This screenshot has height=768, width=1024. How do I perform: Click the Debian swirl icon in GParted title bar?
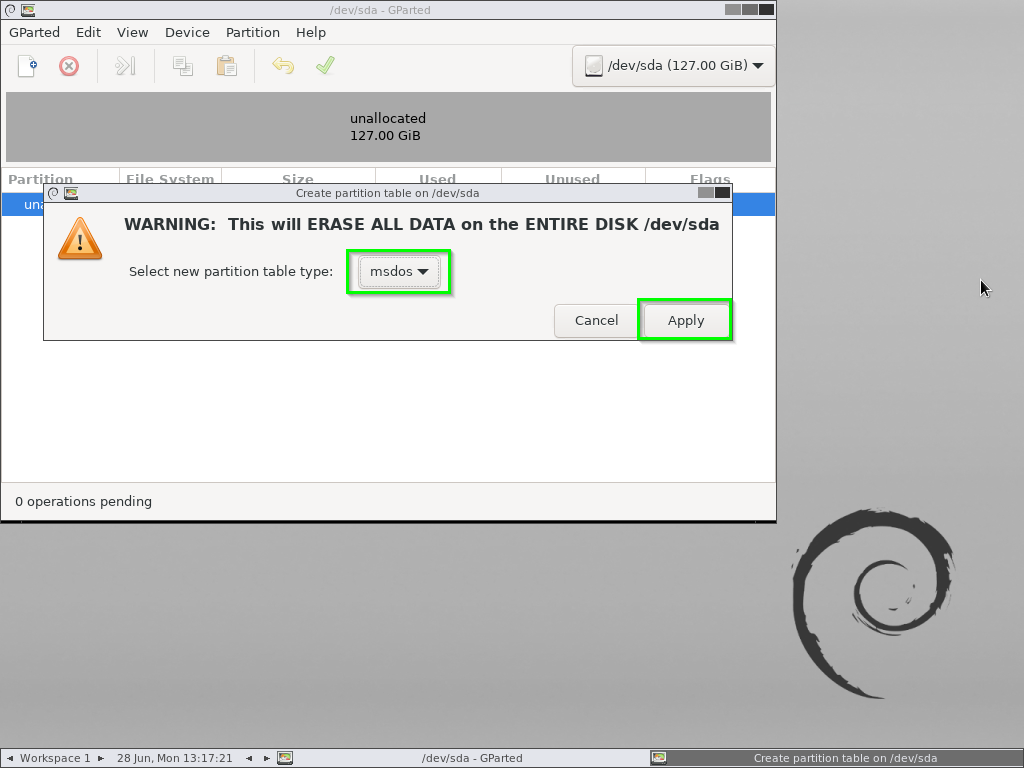point(10,10)
